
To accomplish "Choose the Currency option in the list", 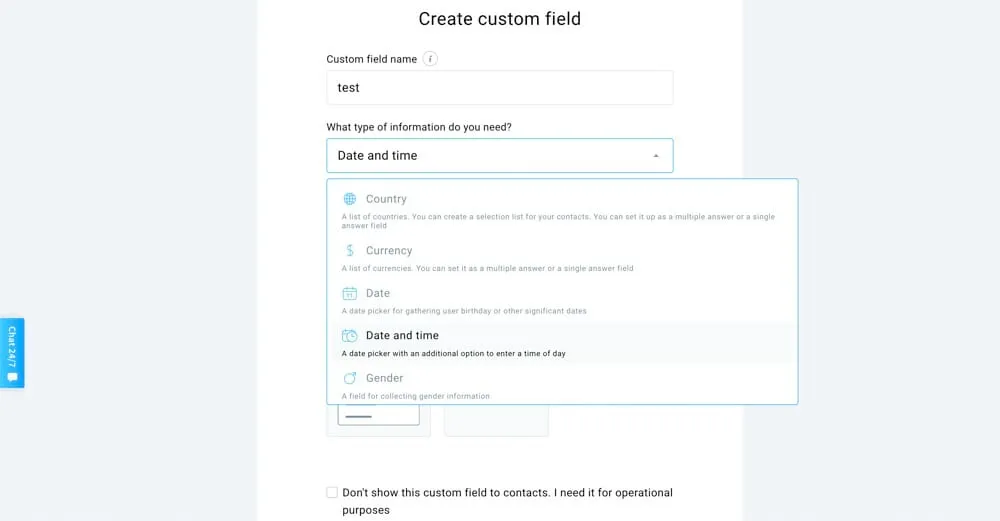I will pos(389,251).
